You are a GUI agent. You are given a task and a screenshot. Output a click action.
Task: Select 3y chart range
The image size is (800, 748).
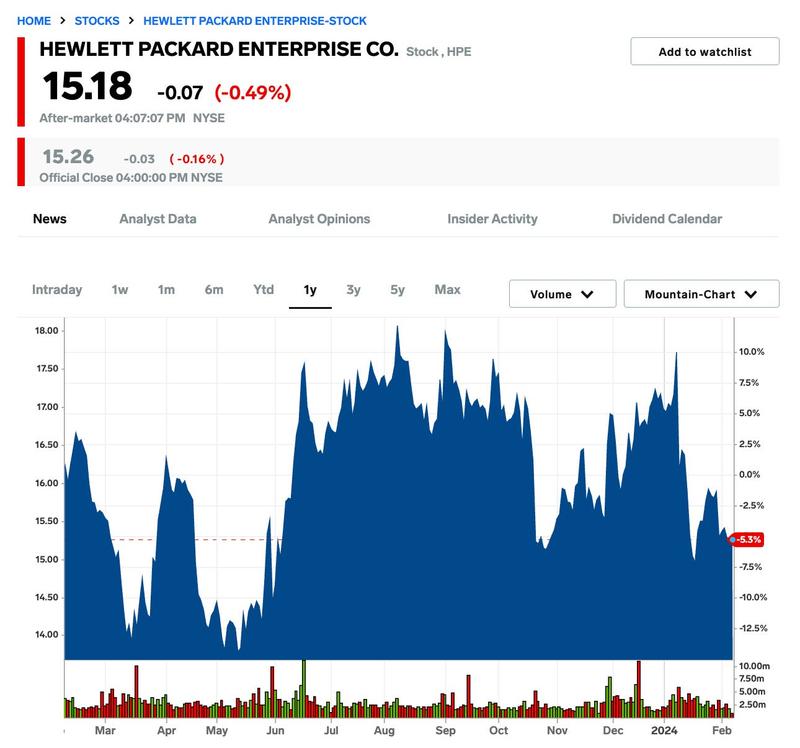(x=354, y=290)
